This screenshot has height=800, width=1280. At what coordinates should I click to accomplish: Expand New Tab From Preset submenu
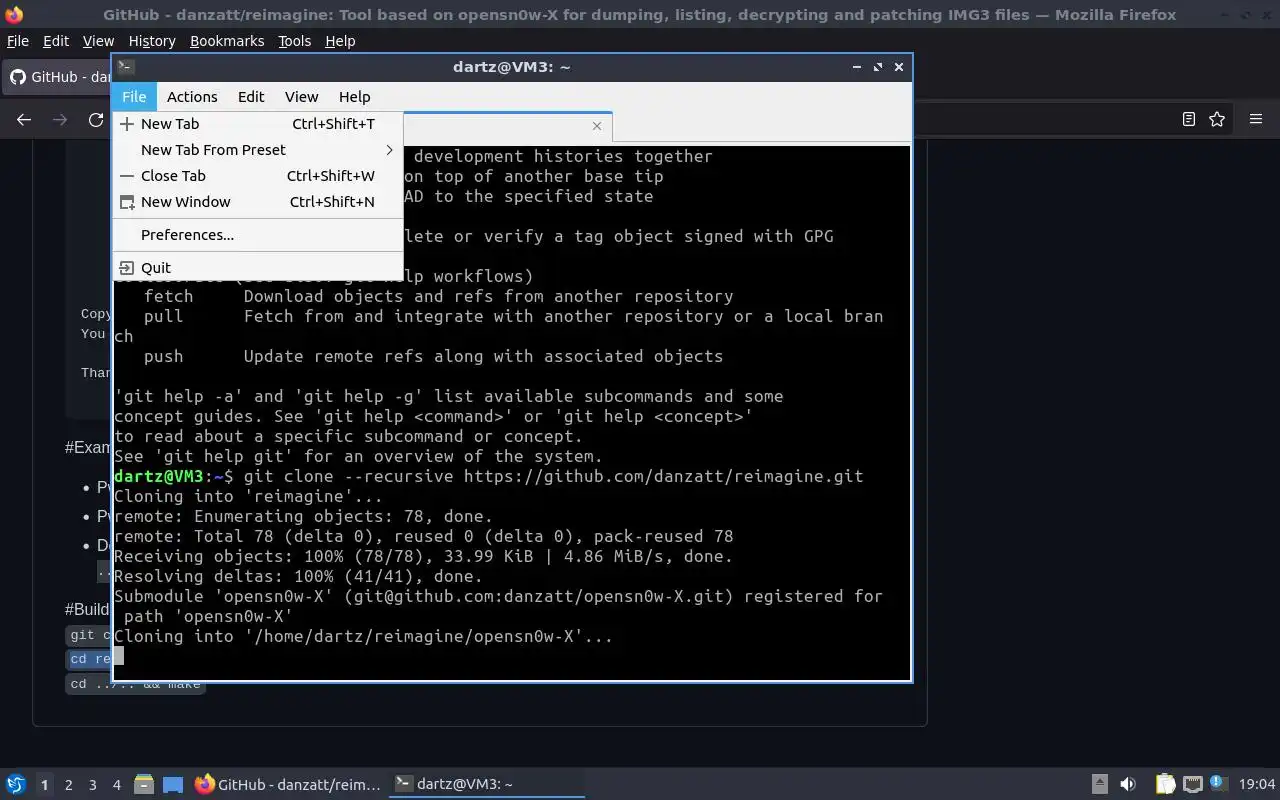[258, 150]
